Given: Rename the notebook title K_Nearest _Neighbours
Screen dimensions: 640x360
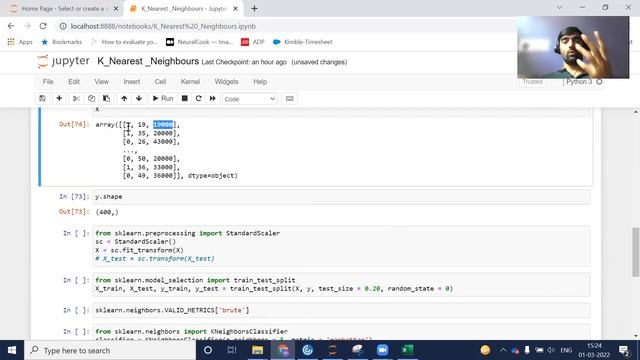Looking at the screenshot, I should tap(148, 61).
